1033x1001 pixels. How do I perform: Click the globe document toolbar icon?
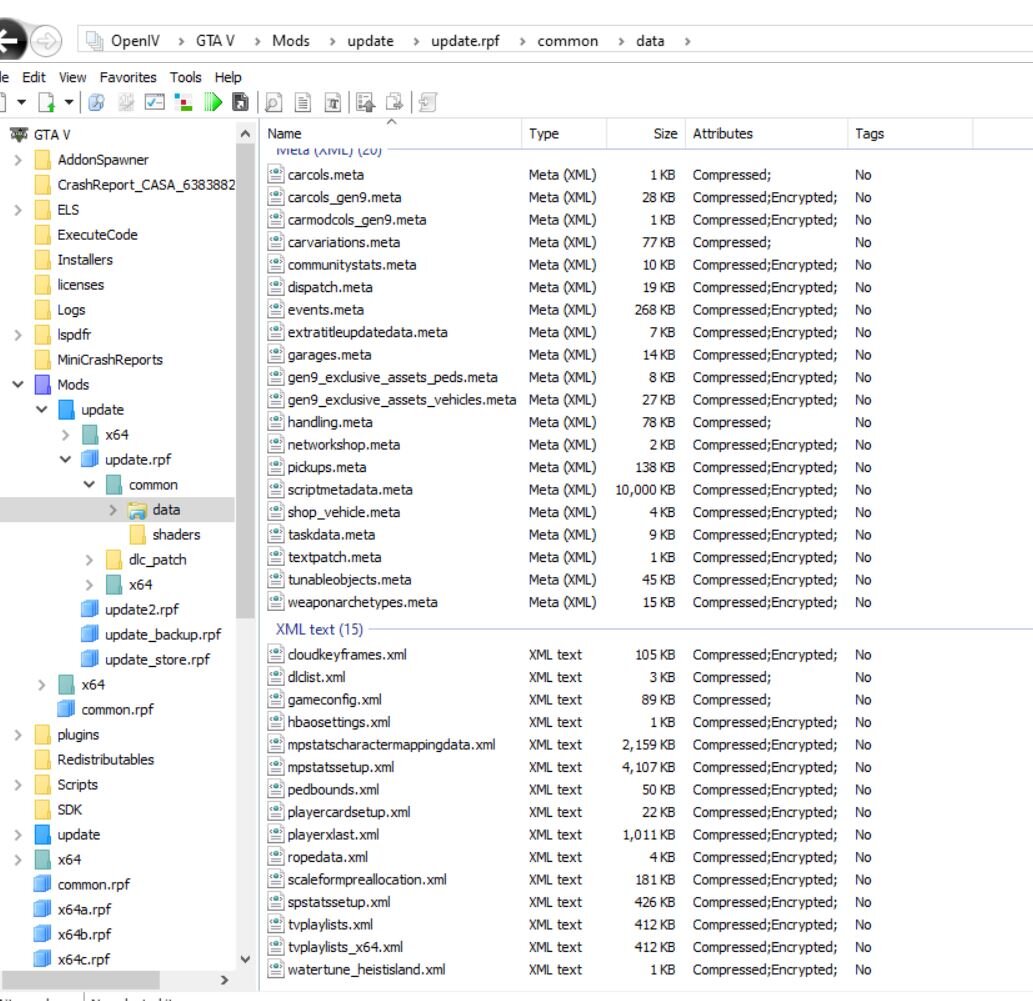[97, 102]
